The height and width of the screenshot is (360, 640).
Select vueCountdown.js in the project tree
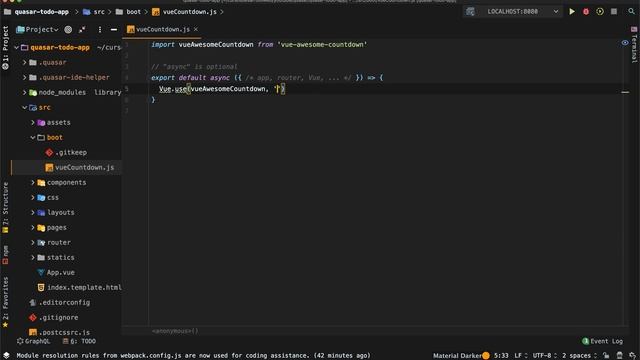80,167
